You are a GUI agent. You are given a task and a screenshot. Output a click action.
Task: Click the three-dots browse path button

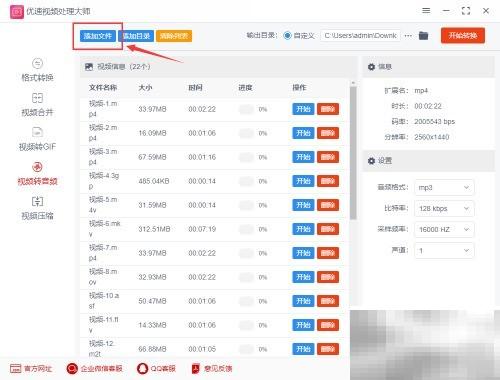point(408,35)
